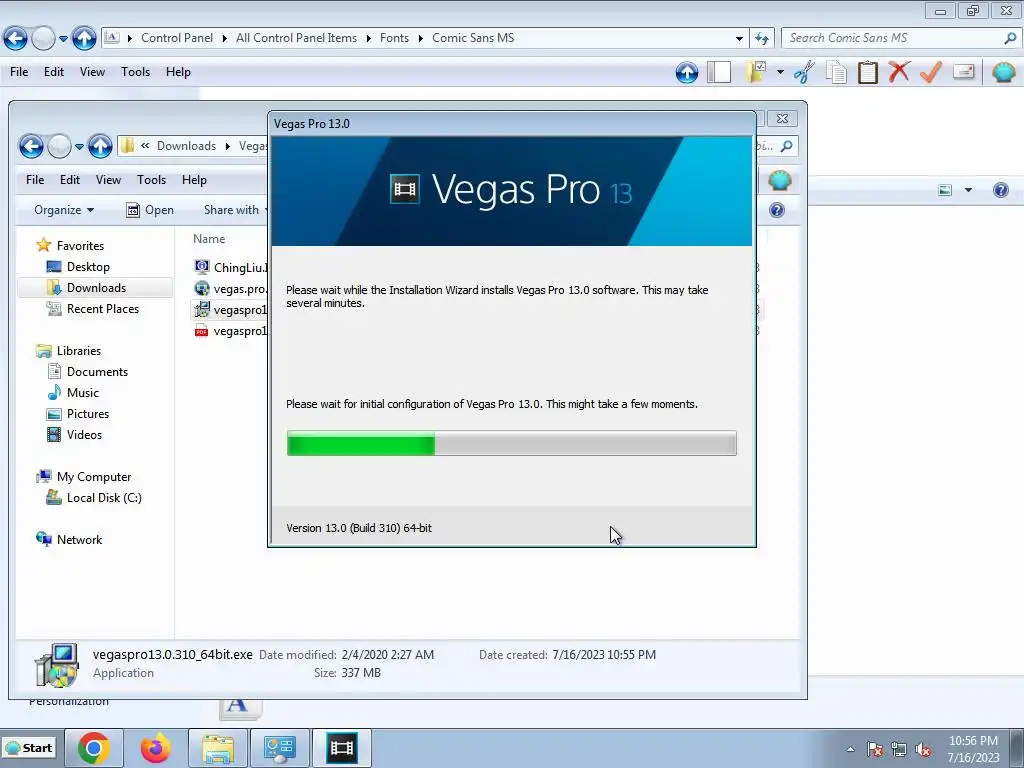Click the scissors Cut icon
Screen dimensions: 1024x768
(x=804, y=72)
